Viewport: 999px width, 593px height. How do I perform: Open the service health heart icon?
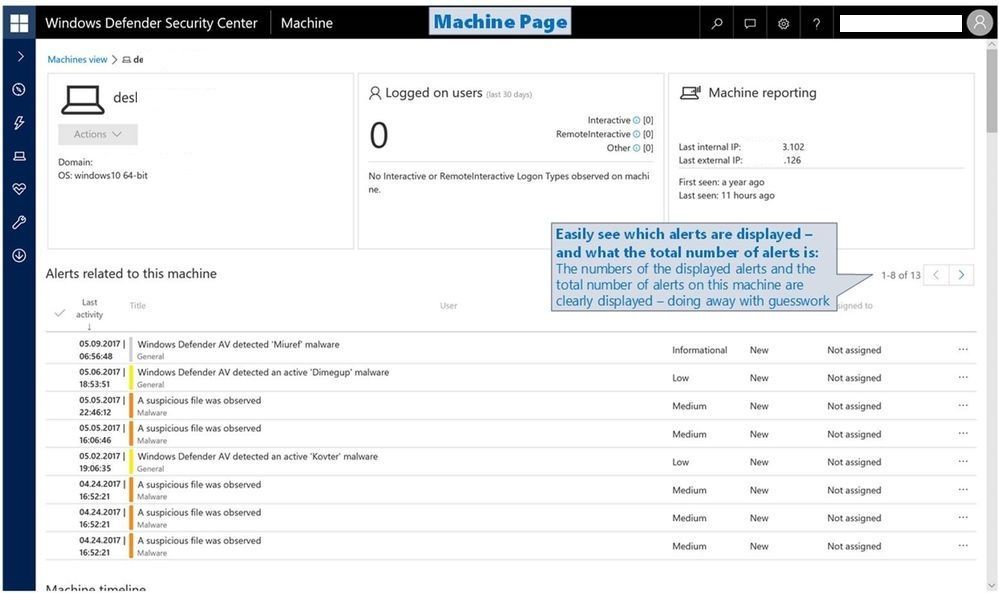pyautogui.click(x=19, y=189)
